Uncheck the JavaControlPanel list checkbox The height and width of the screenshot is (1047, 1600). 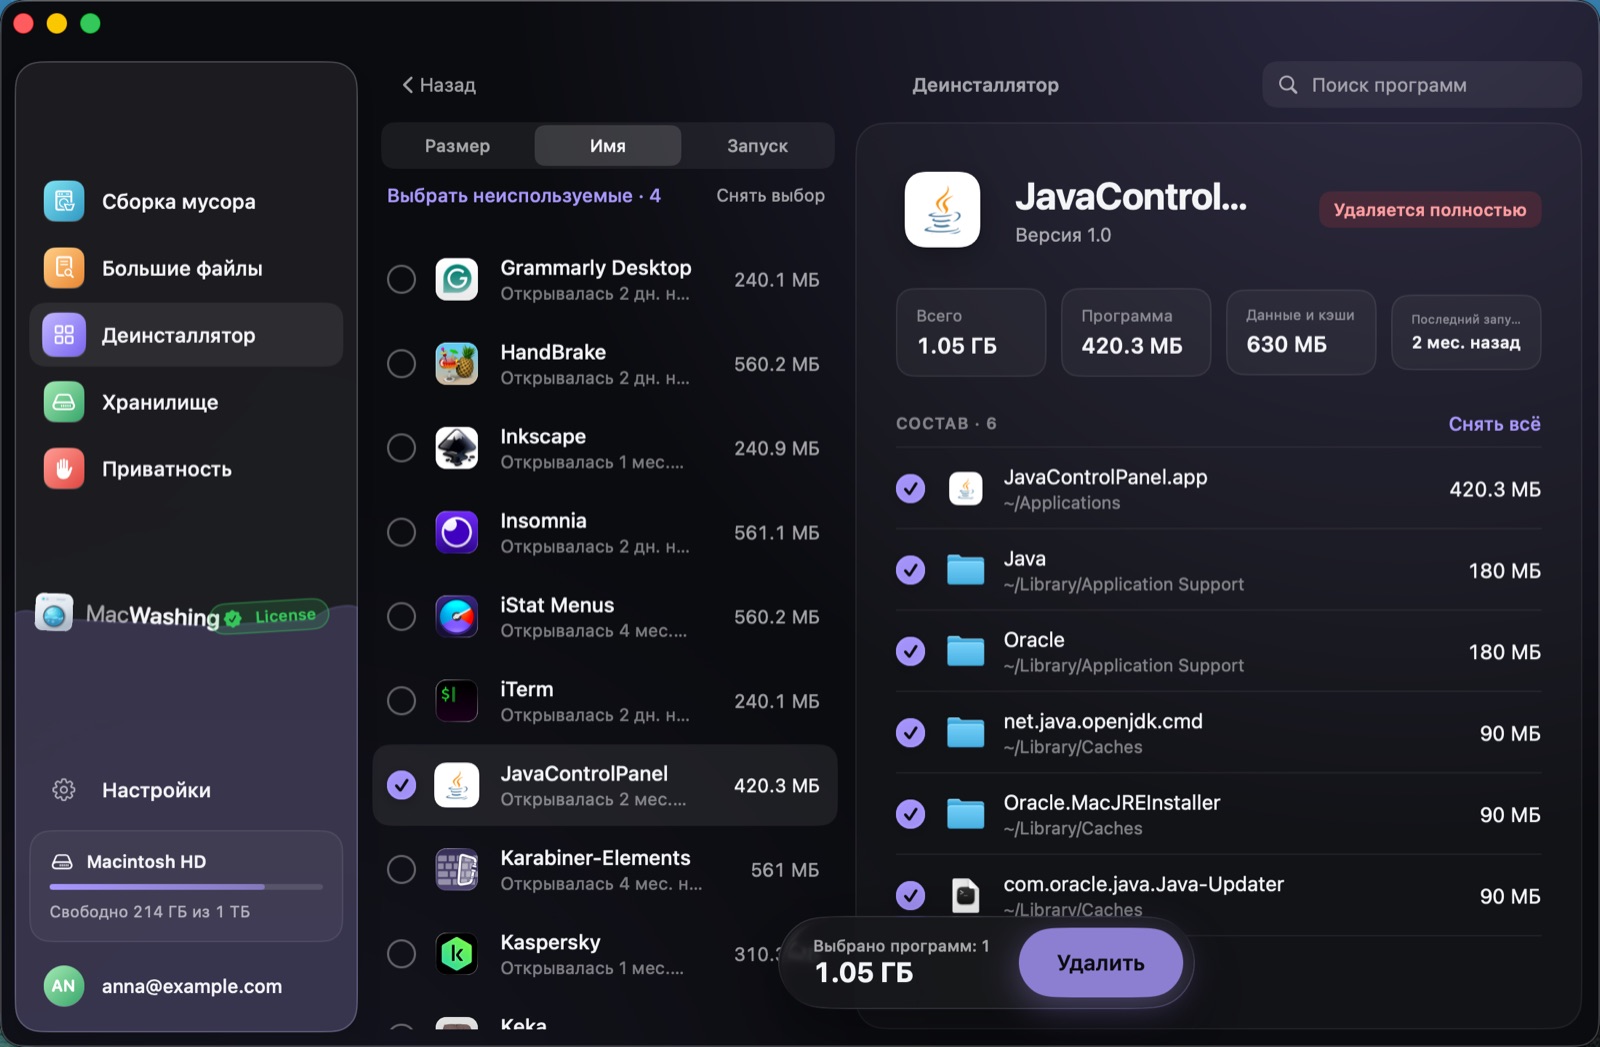tap(402, 786)
